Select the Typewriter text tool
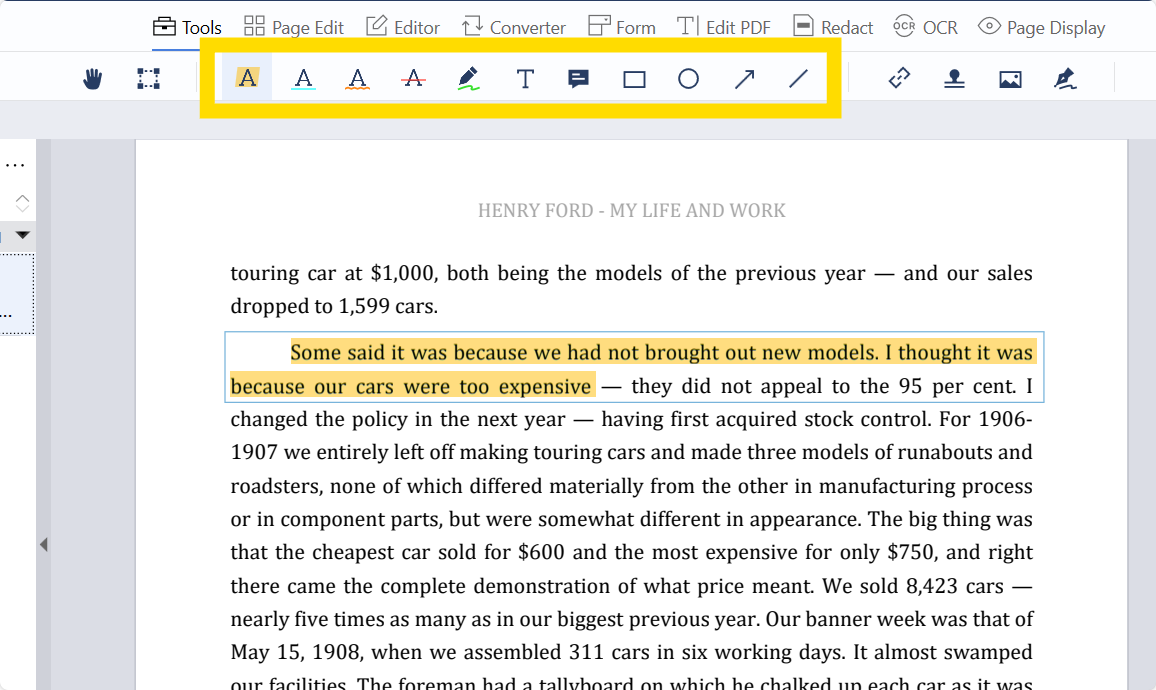The width and height of the screenshot is (1156, 690). point(525,78)
